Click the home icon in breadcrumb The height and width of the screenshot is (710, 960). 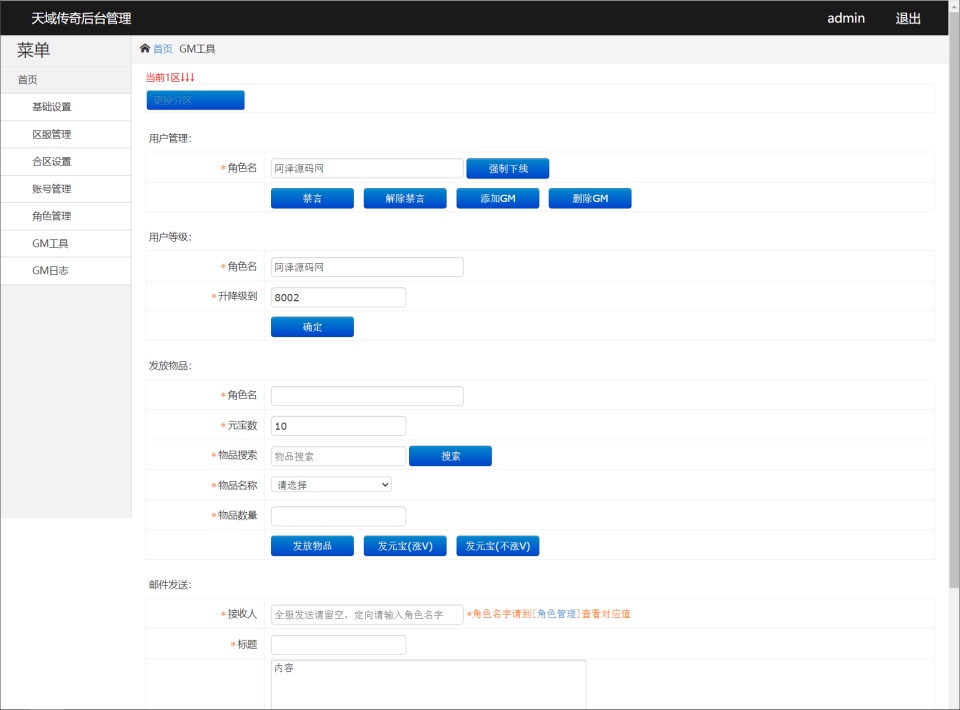[145, 49]
